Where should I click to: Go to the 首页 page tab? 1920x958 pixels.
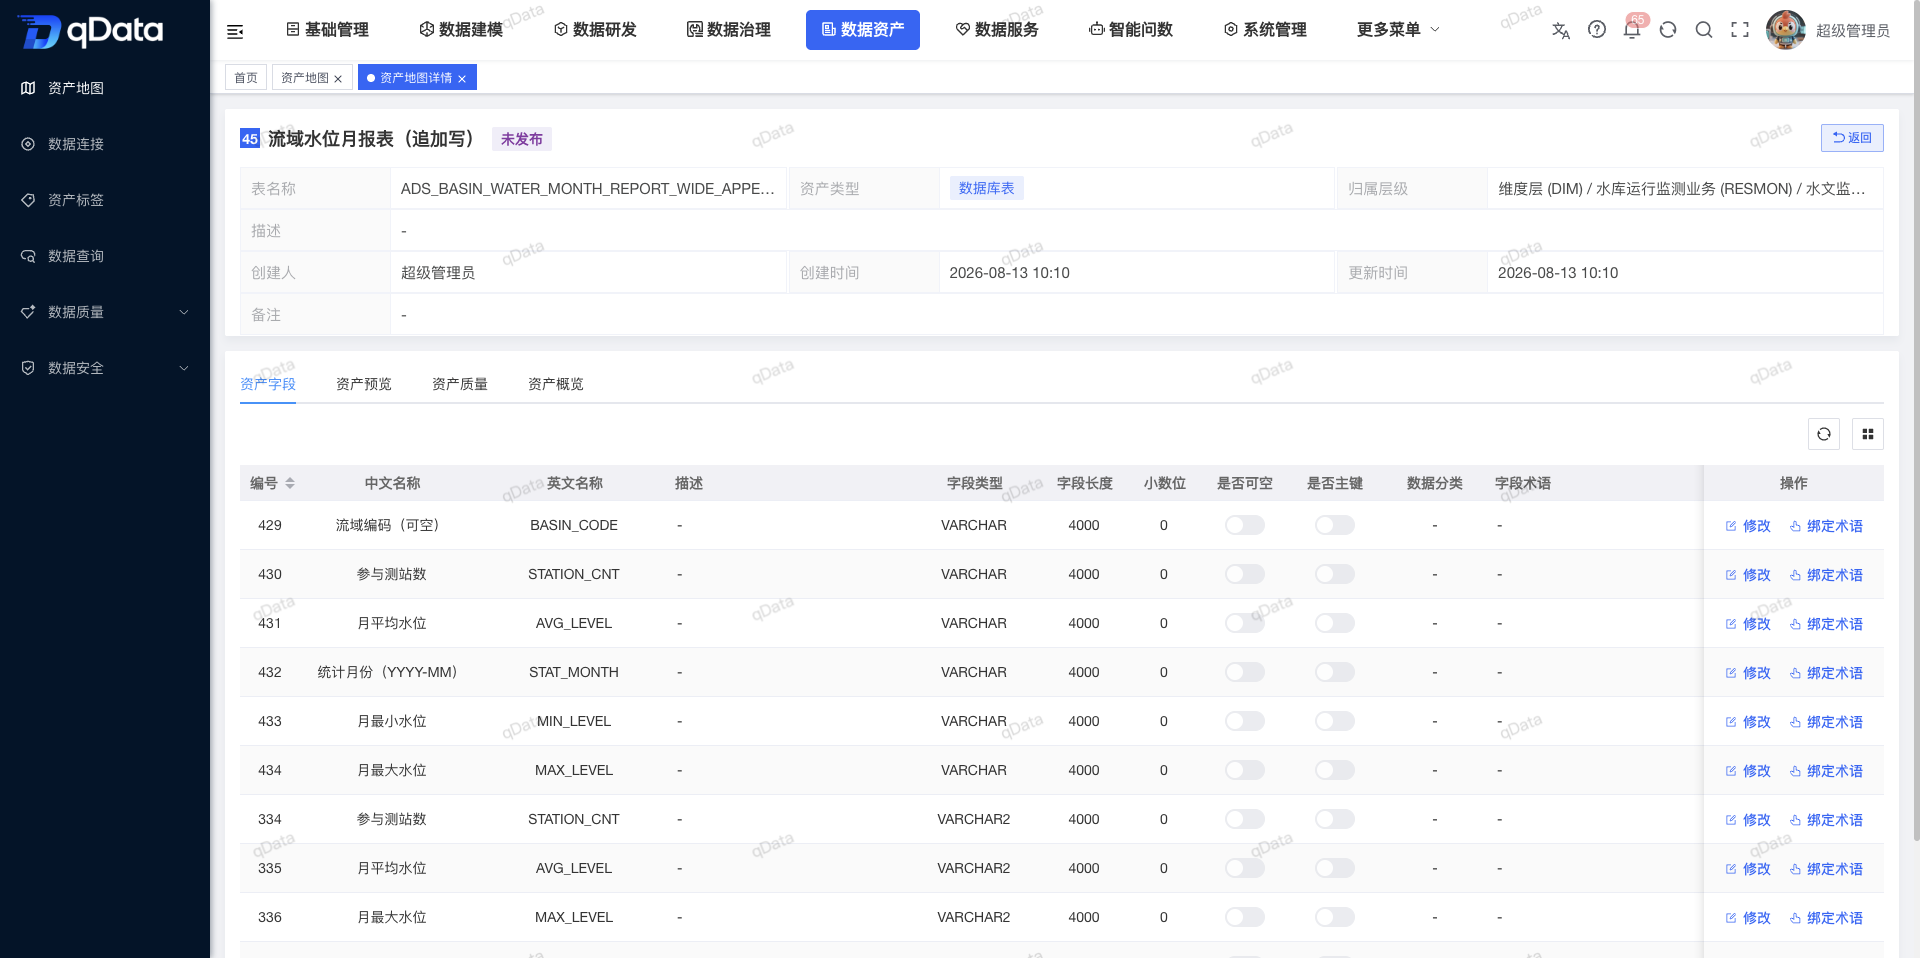(x=246, y=78)
